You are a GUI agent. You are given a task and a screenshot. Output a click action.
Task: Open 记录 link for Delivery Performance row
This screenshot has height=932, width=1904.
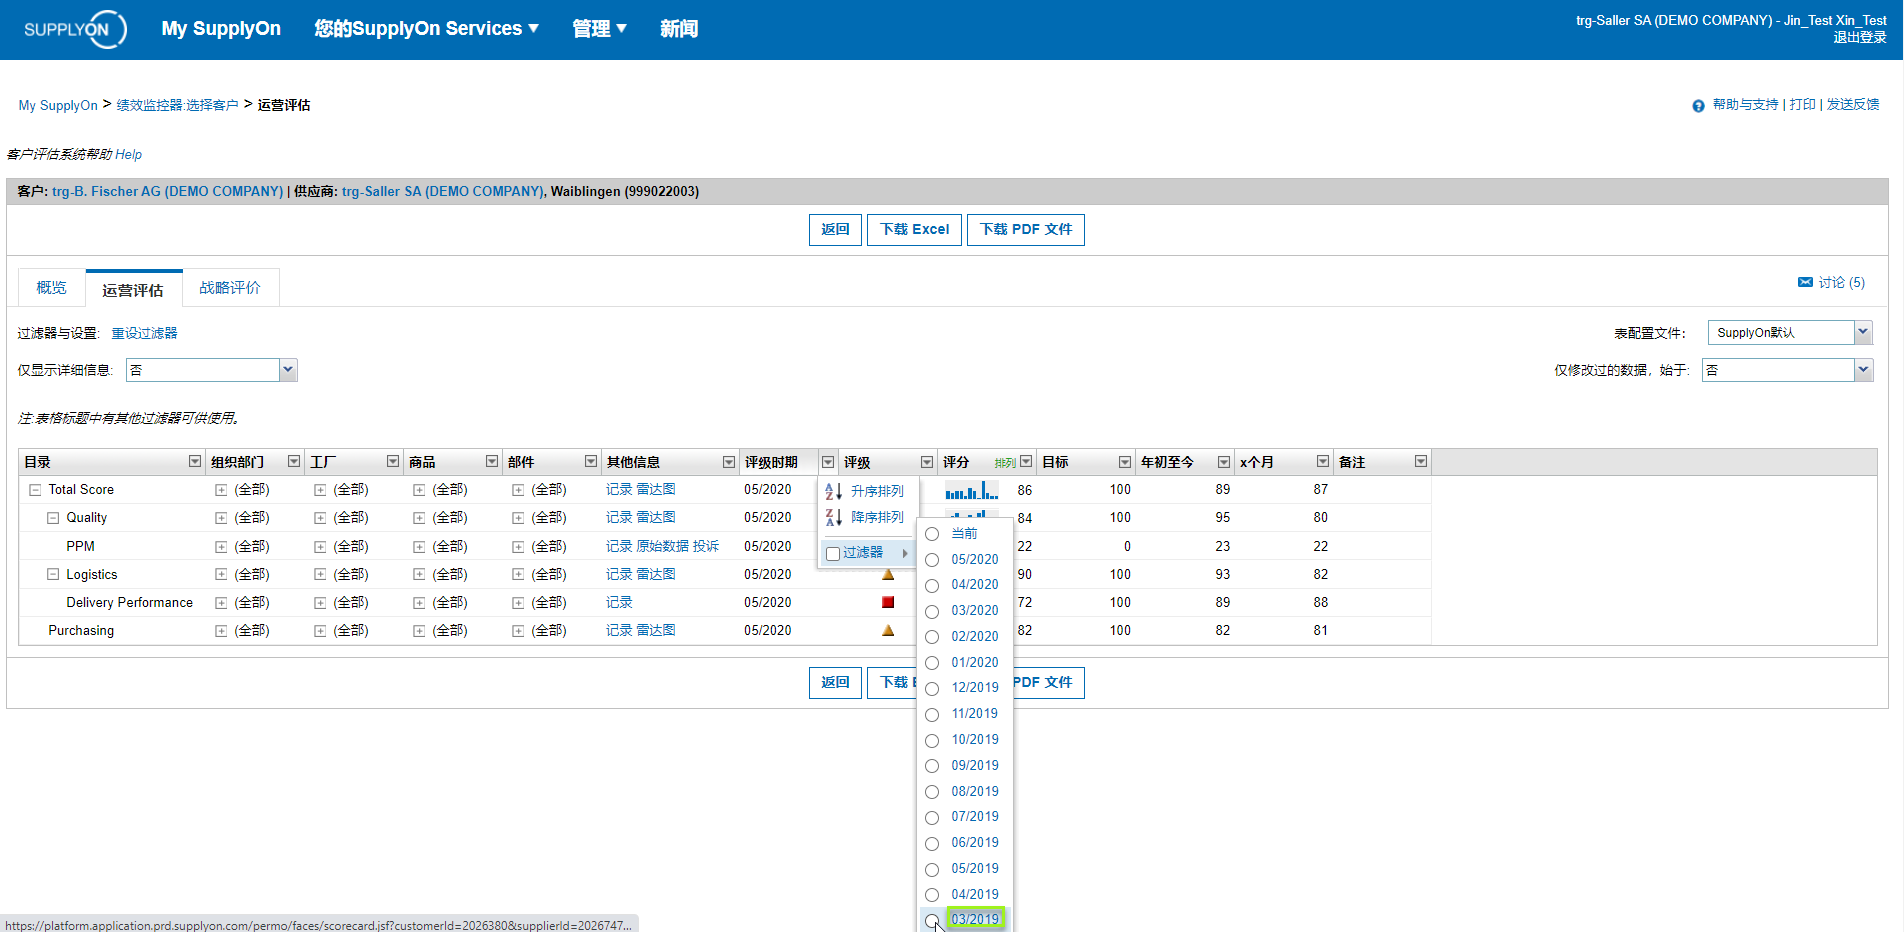(x=619, y=602)
